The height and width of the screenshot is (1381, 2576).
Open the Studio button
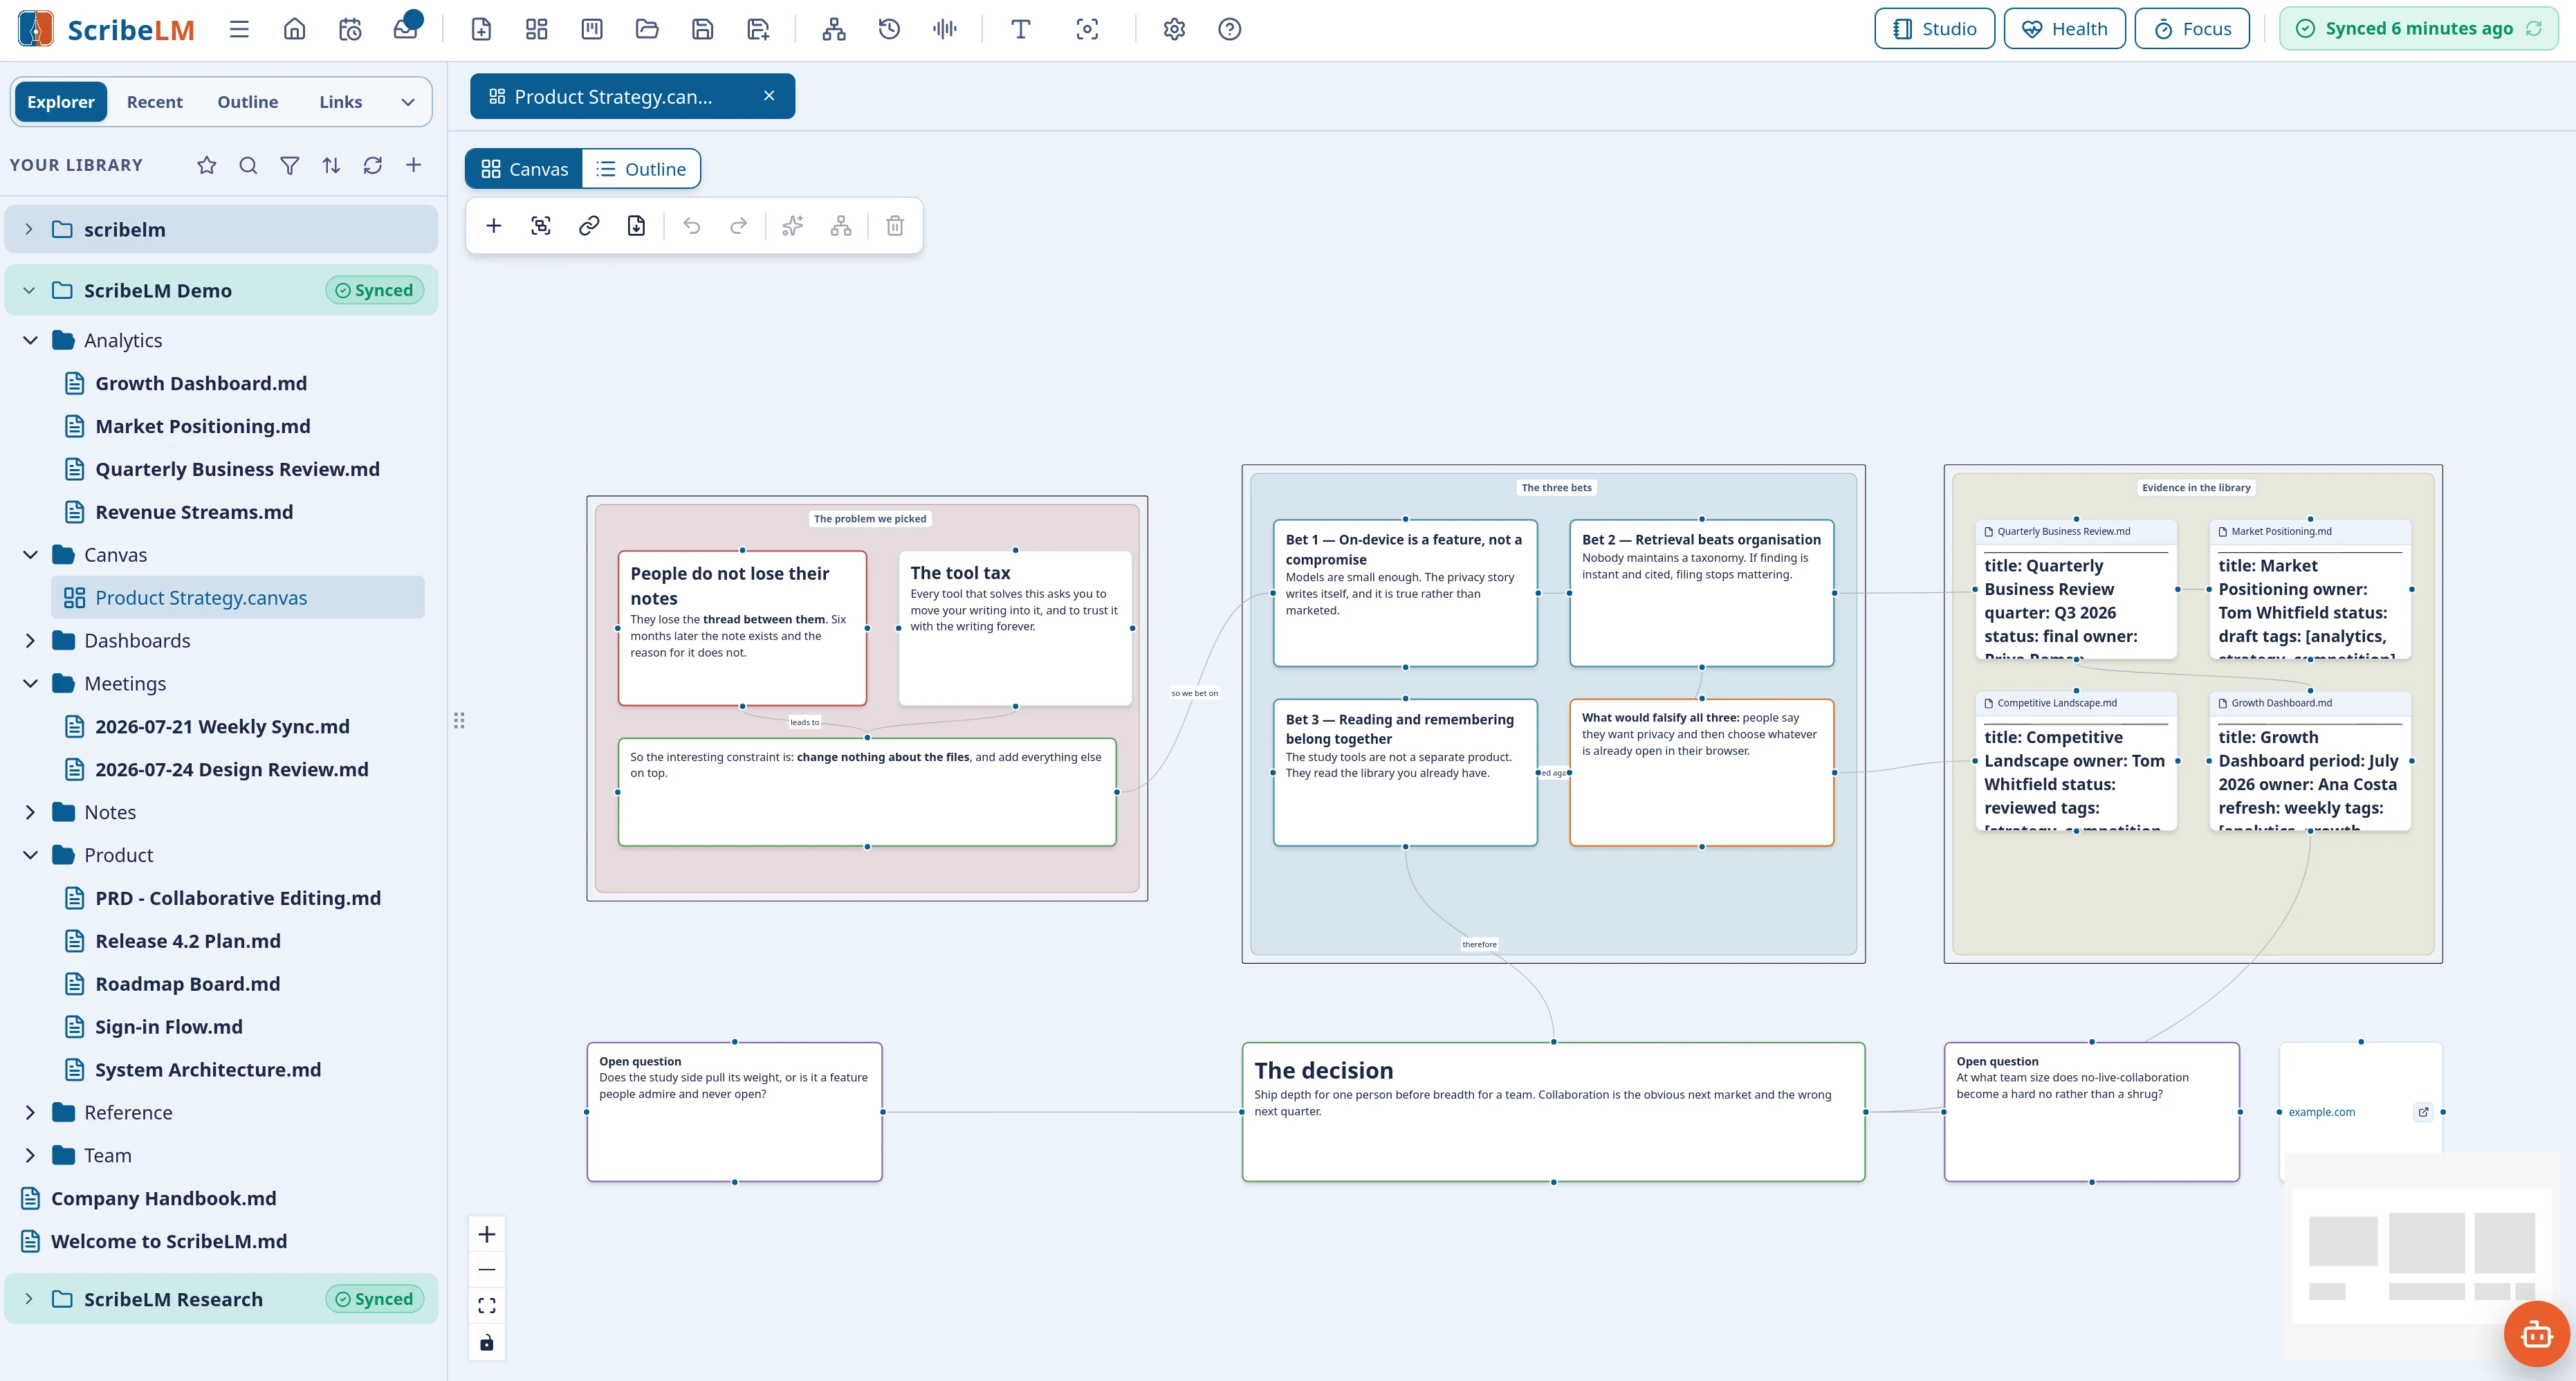tap(1934, 29)
